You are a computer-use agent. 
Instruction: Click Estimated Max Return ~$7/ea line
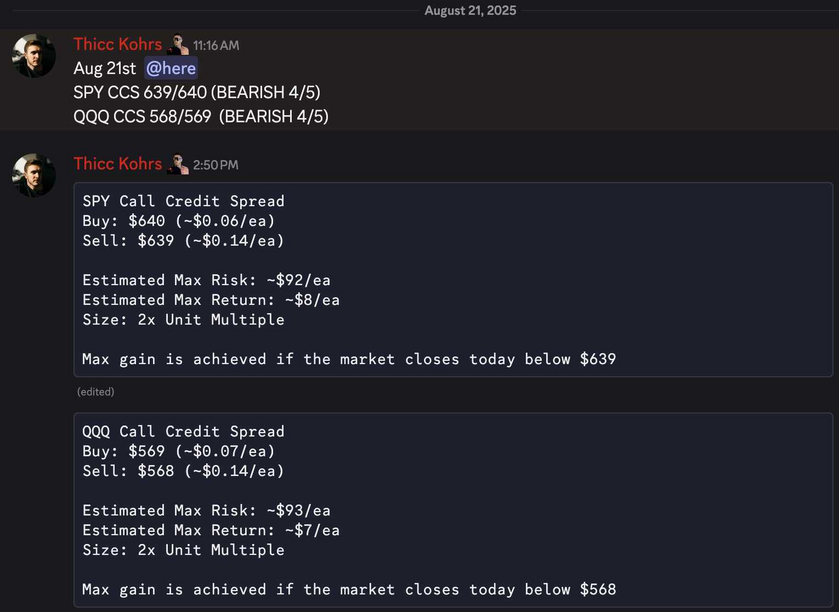click(x=211, y=531)
